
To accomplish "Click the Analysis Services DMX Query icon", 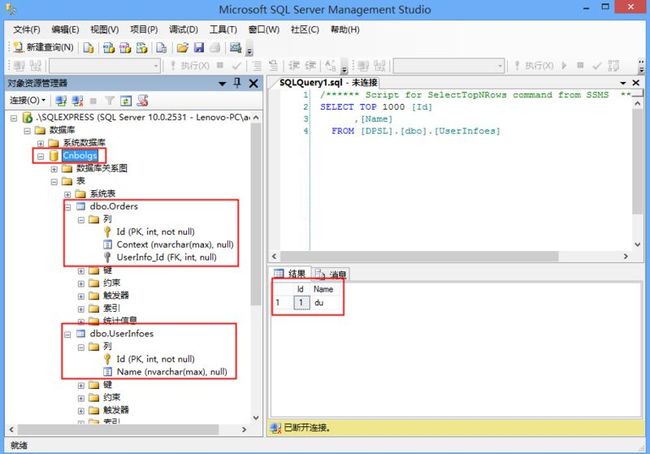I will pos(125,48).
